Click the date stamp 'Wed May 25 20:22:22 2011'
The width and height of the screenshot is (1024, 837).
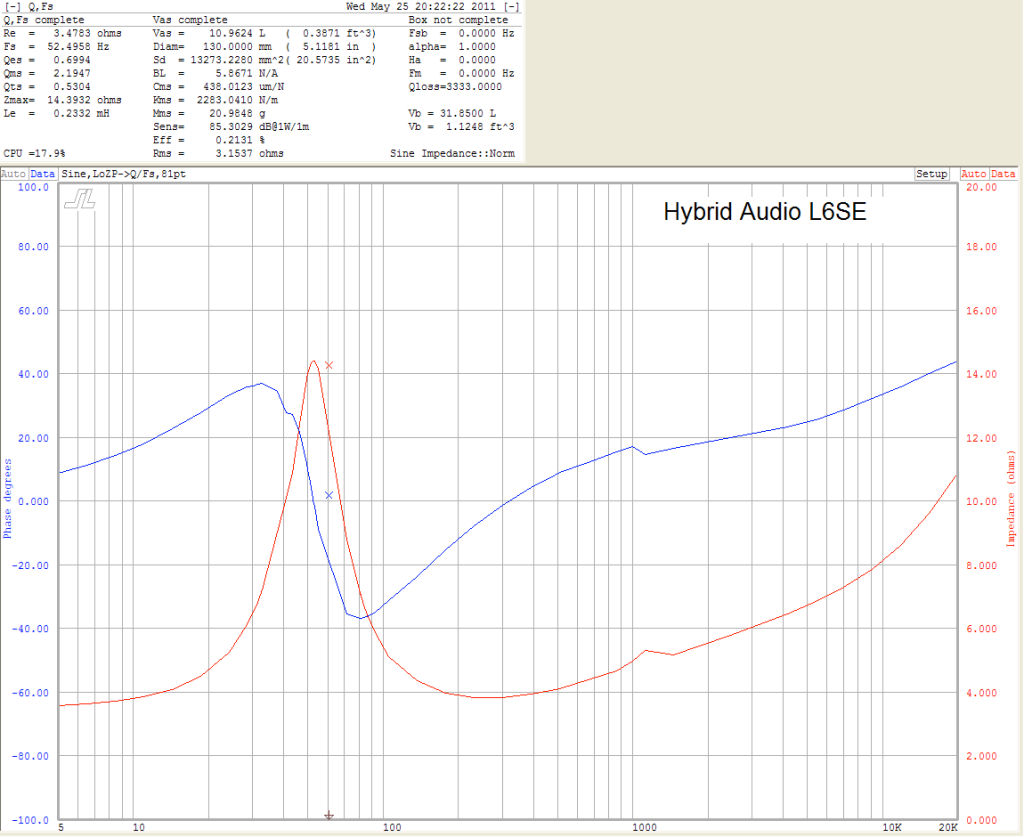pos(422,7)
